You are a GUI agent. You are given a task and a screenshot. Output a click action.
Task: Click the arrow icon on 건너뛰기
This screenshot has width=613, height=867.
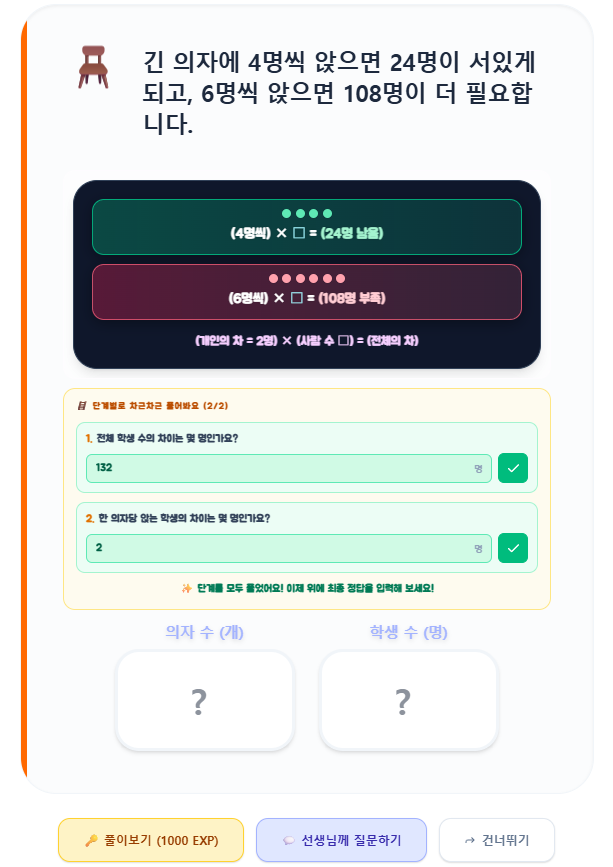pyautogui.click(x=470, y=840)
